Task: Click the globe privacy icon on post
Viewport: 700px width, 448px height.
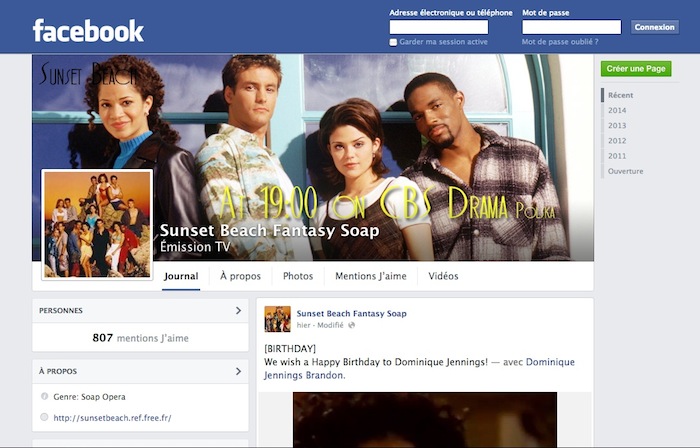Action: pos(352,325)
